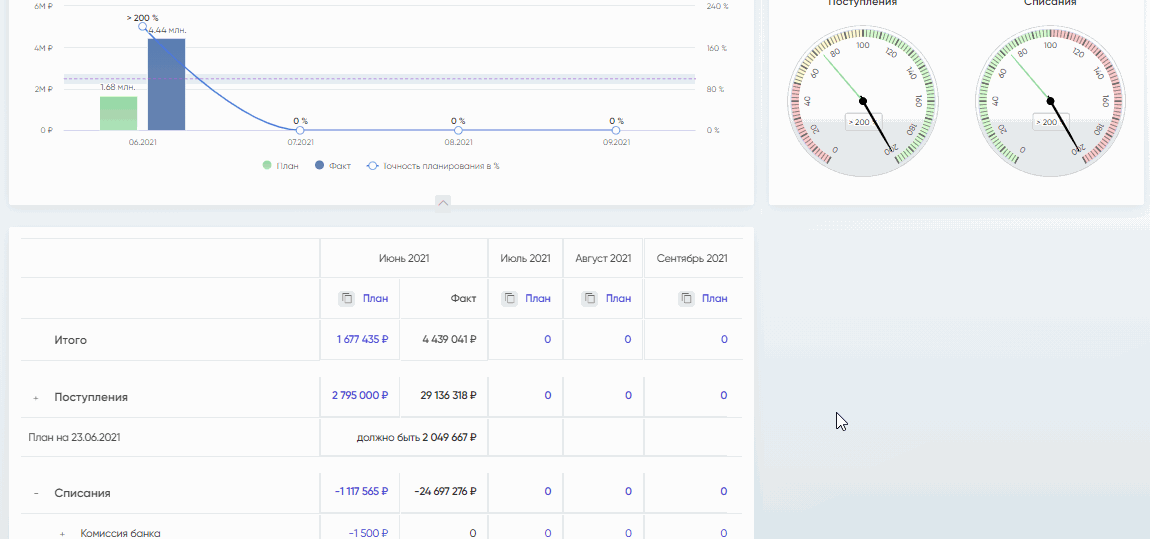Copy the Сентябрь 2021 plan column
The width and height of the screenshot is (1150, 539).
686,298
